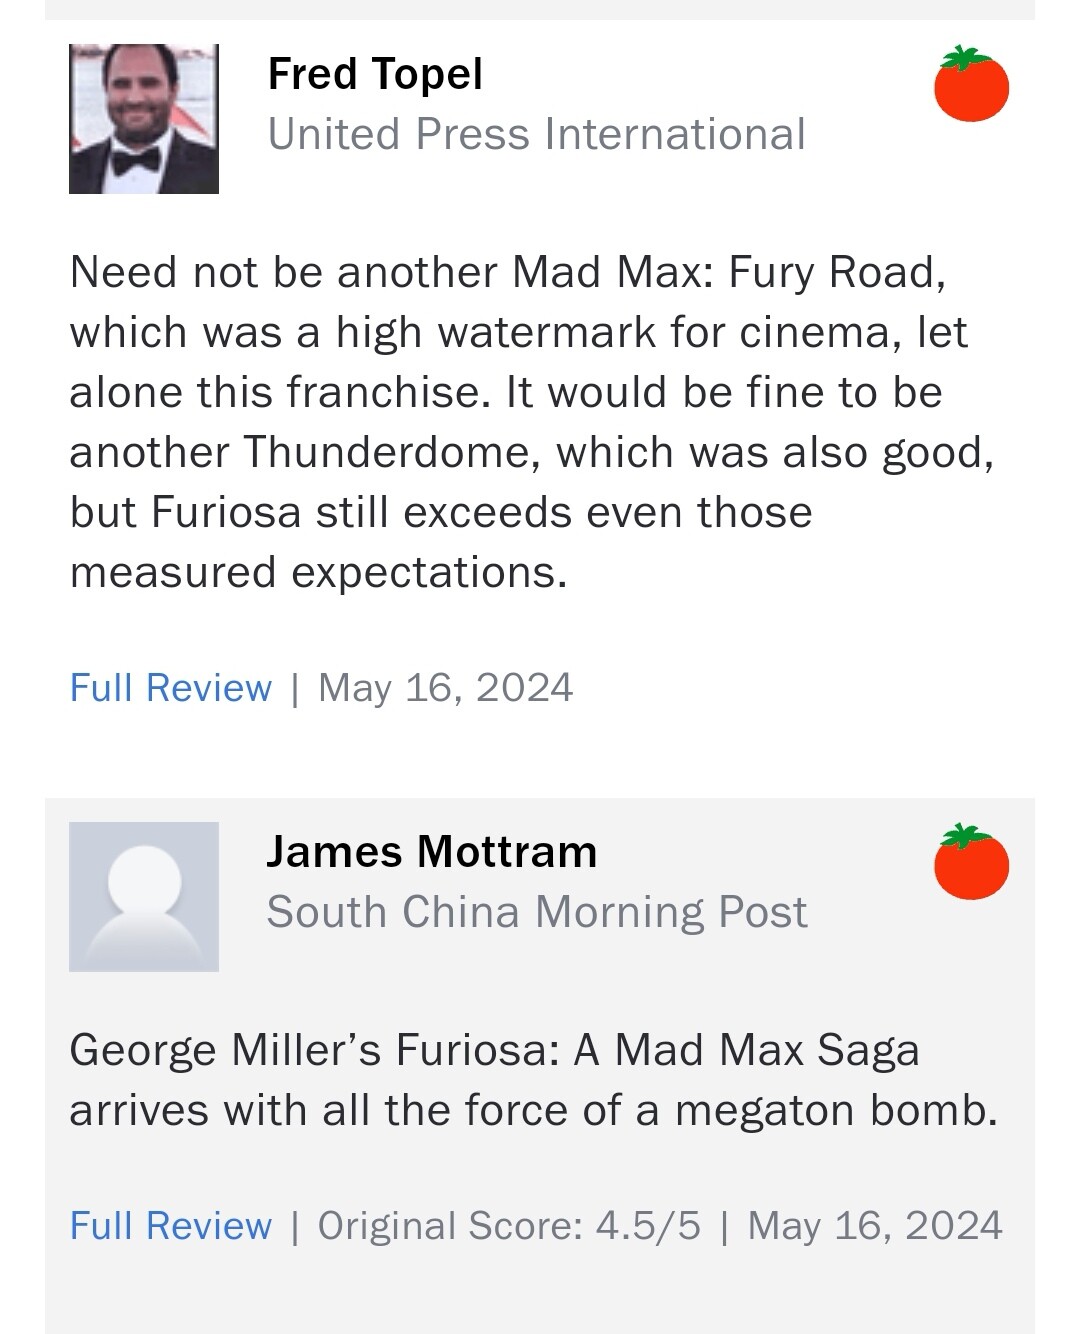Image resolution: width=1080 pixels, height=1334 pixels.
Task: Click "Mad Max: Fury Road" in Topel's review
Action: coord(728,272)
